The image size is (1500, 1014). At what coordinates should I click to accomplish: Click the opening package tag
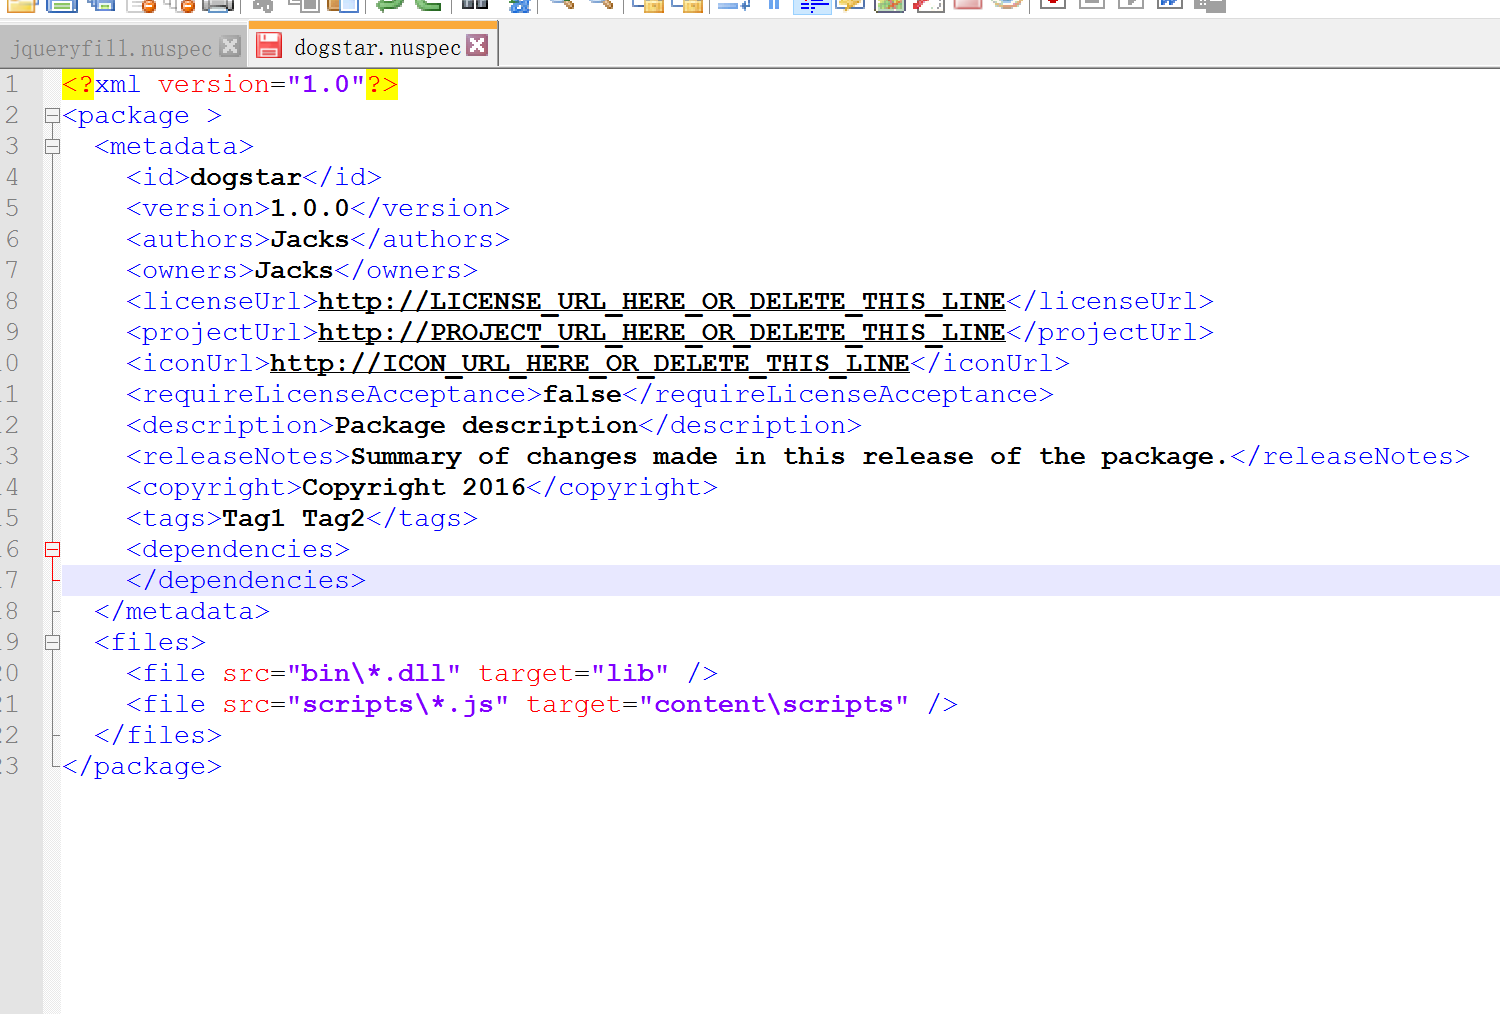(x=142, y=116)
